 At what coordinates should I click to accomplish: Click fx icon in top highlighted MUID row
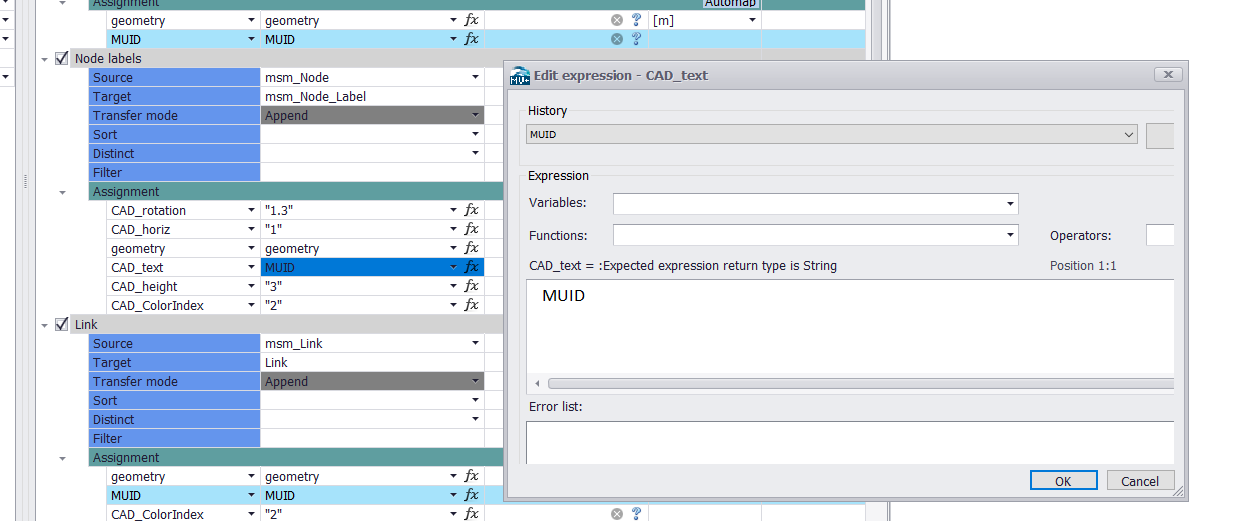pyautogui.click(x=472, y=39)
